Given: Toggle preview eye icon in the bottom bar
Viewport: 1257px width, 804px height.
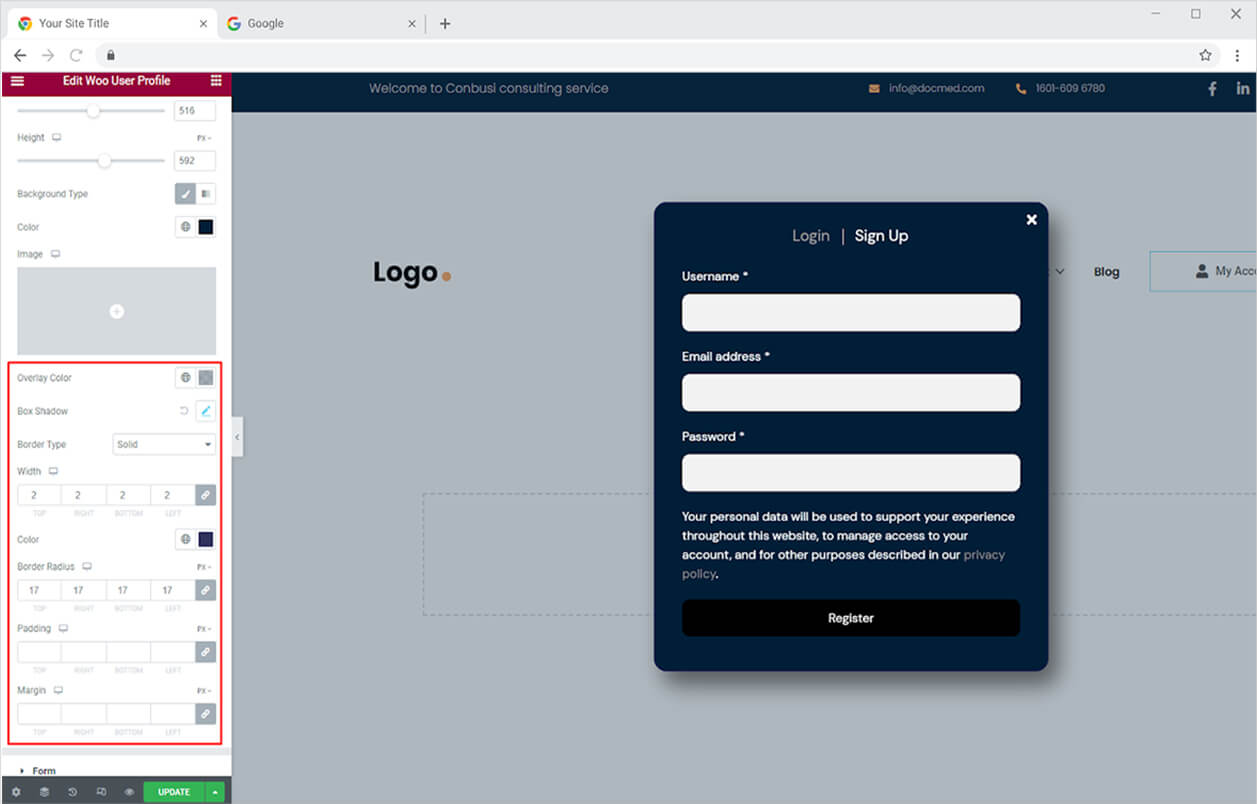Looking at the screenshot, I should [129, 792].
